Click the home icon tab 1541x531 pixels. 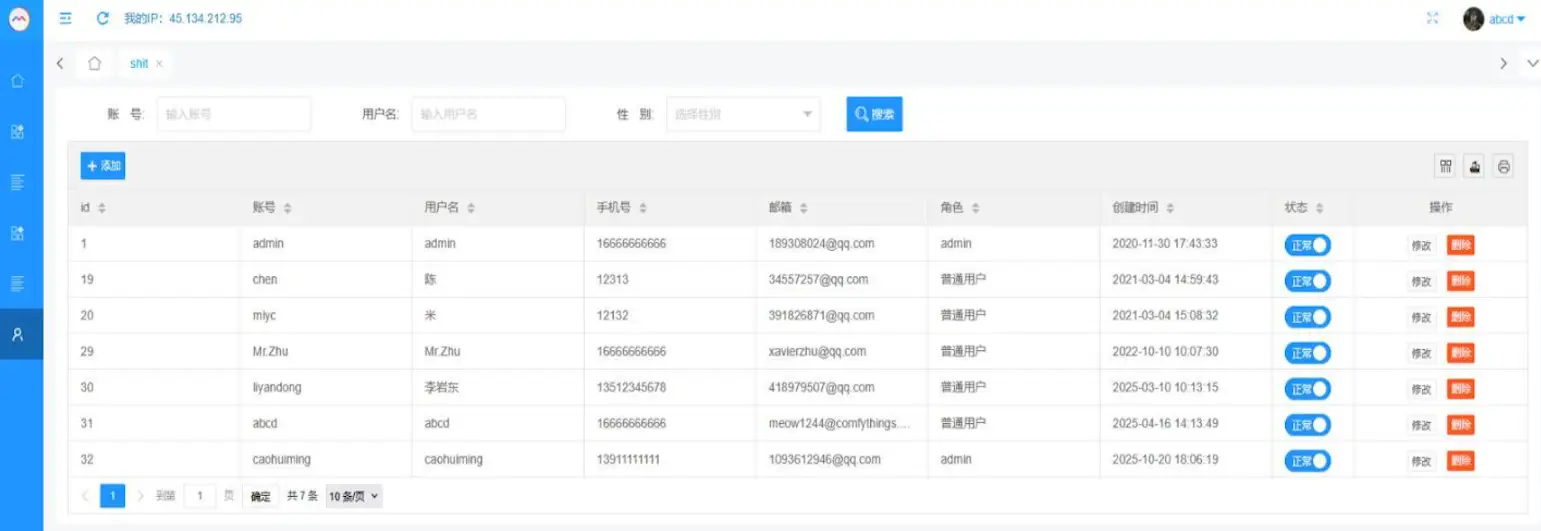[94, 64]
